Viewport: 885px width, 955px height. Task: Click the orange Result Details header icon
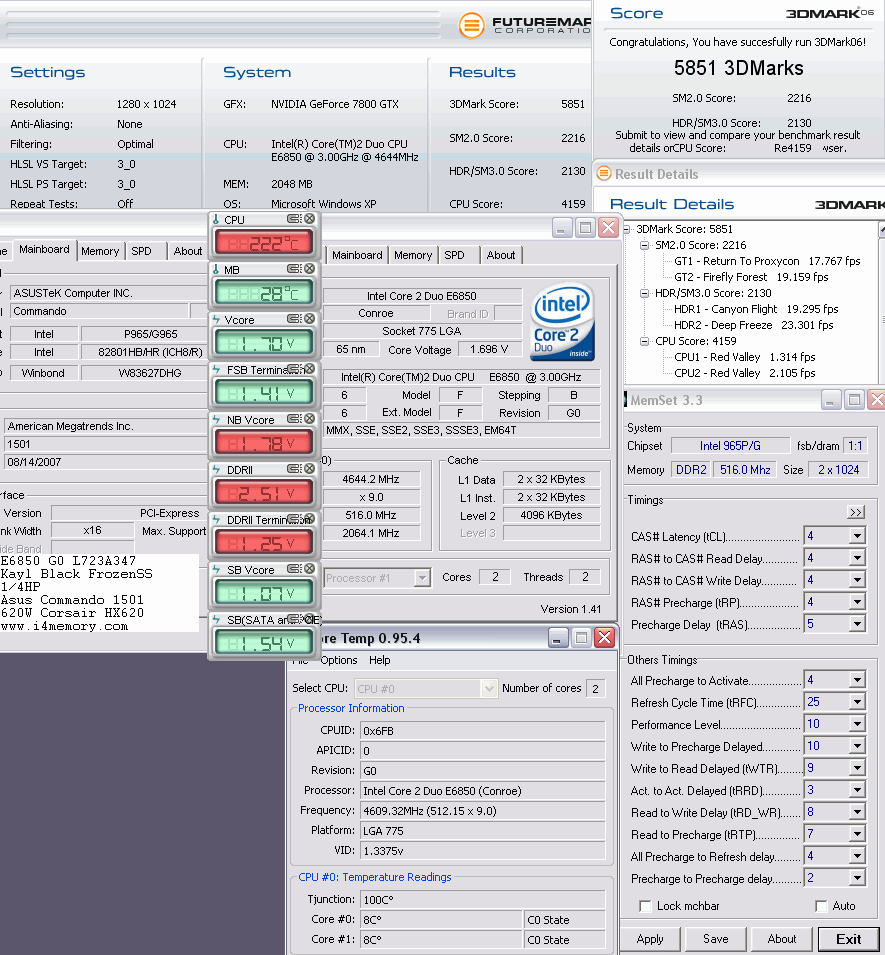pyautogui.click(x=603, y=174)
